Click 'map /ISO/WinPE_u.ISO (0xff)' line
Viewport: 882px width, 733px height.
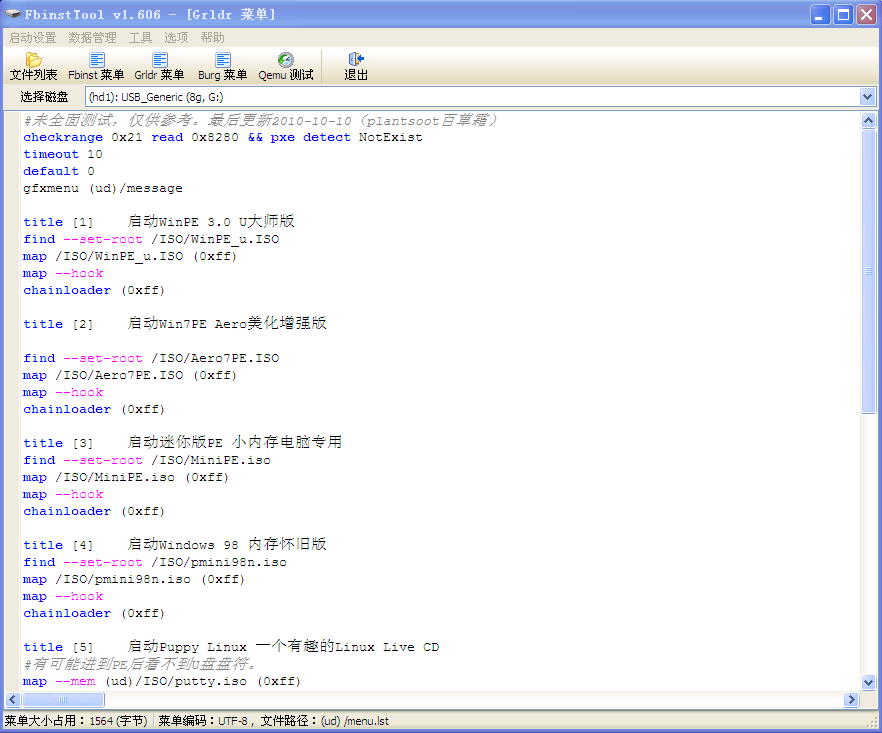[x=130, y=256]
